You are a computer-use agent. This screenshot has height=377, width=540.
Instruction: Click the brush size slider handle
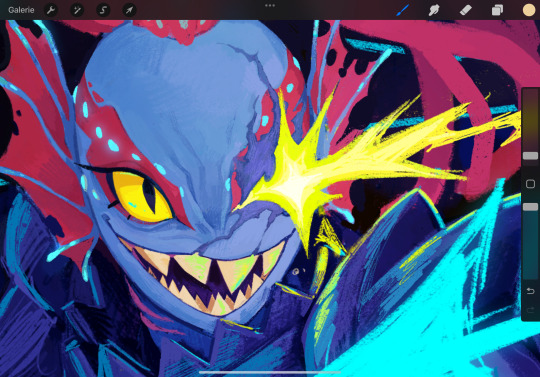[530, 156]
